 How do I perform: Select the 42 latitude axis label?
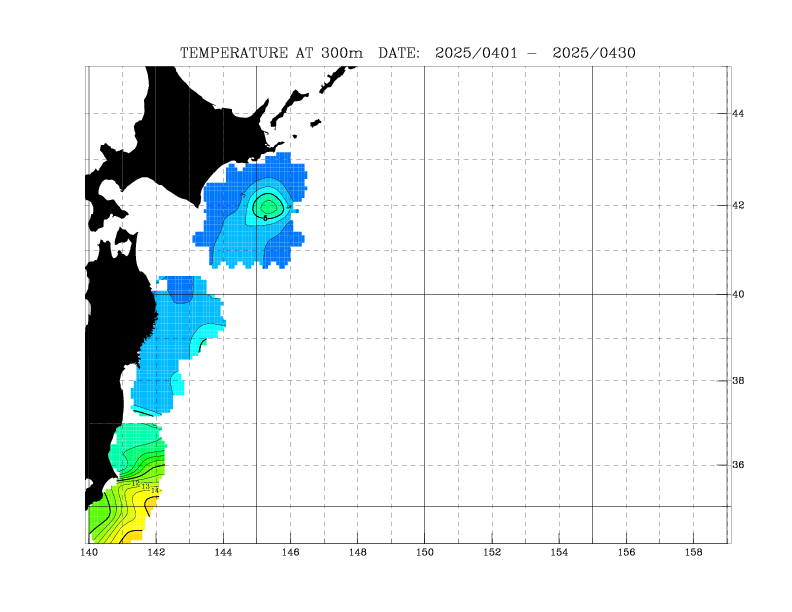click(x=738, y=206)
